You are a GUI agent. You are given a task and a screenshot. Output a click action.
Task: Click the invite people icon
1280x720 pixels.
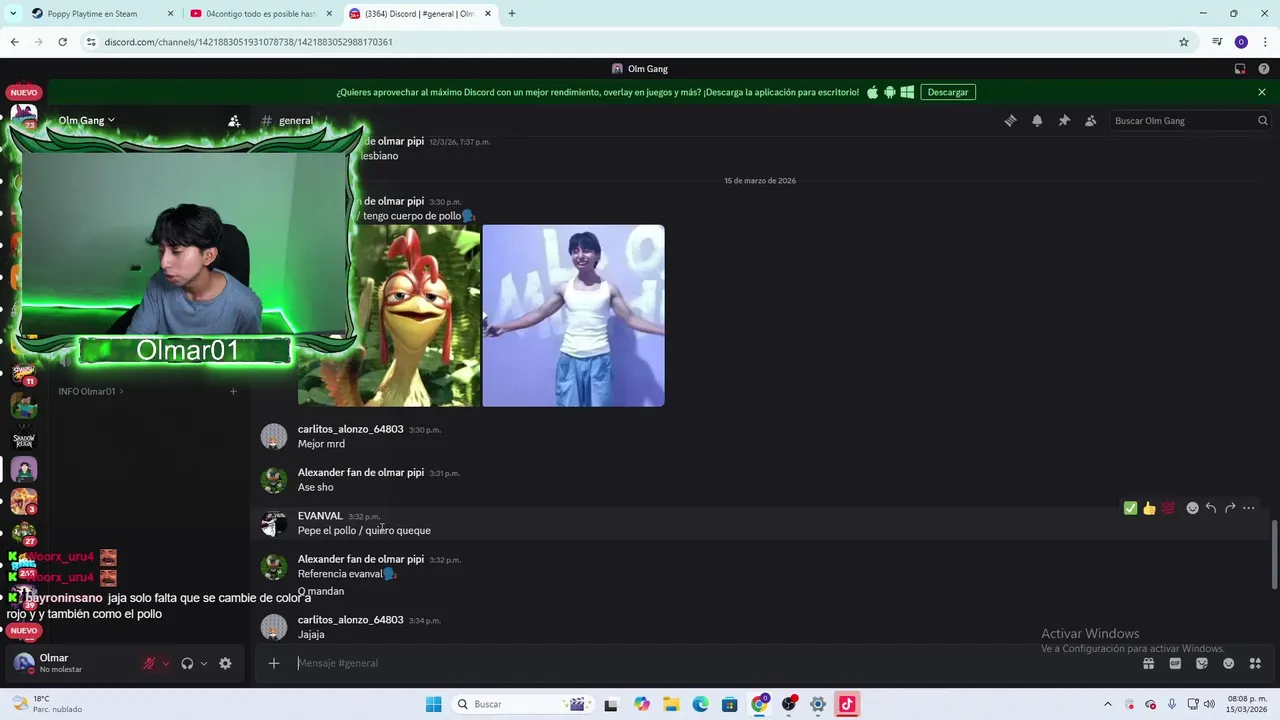click(x=234, y=120)
